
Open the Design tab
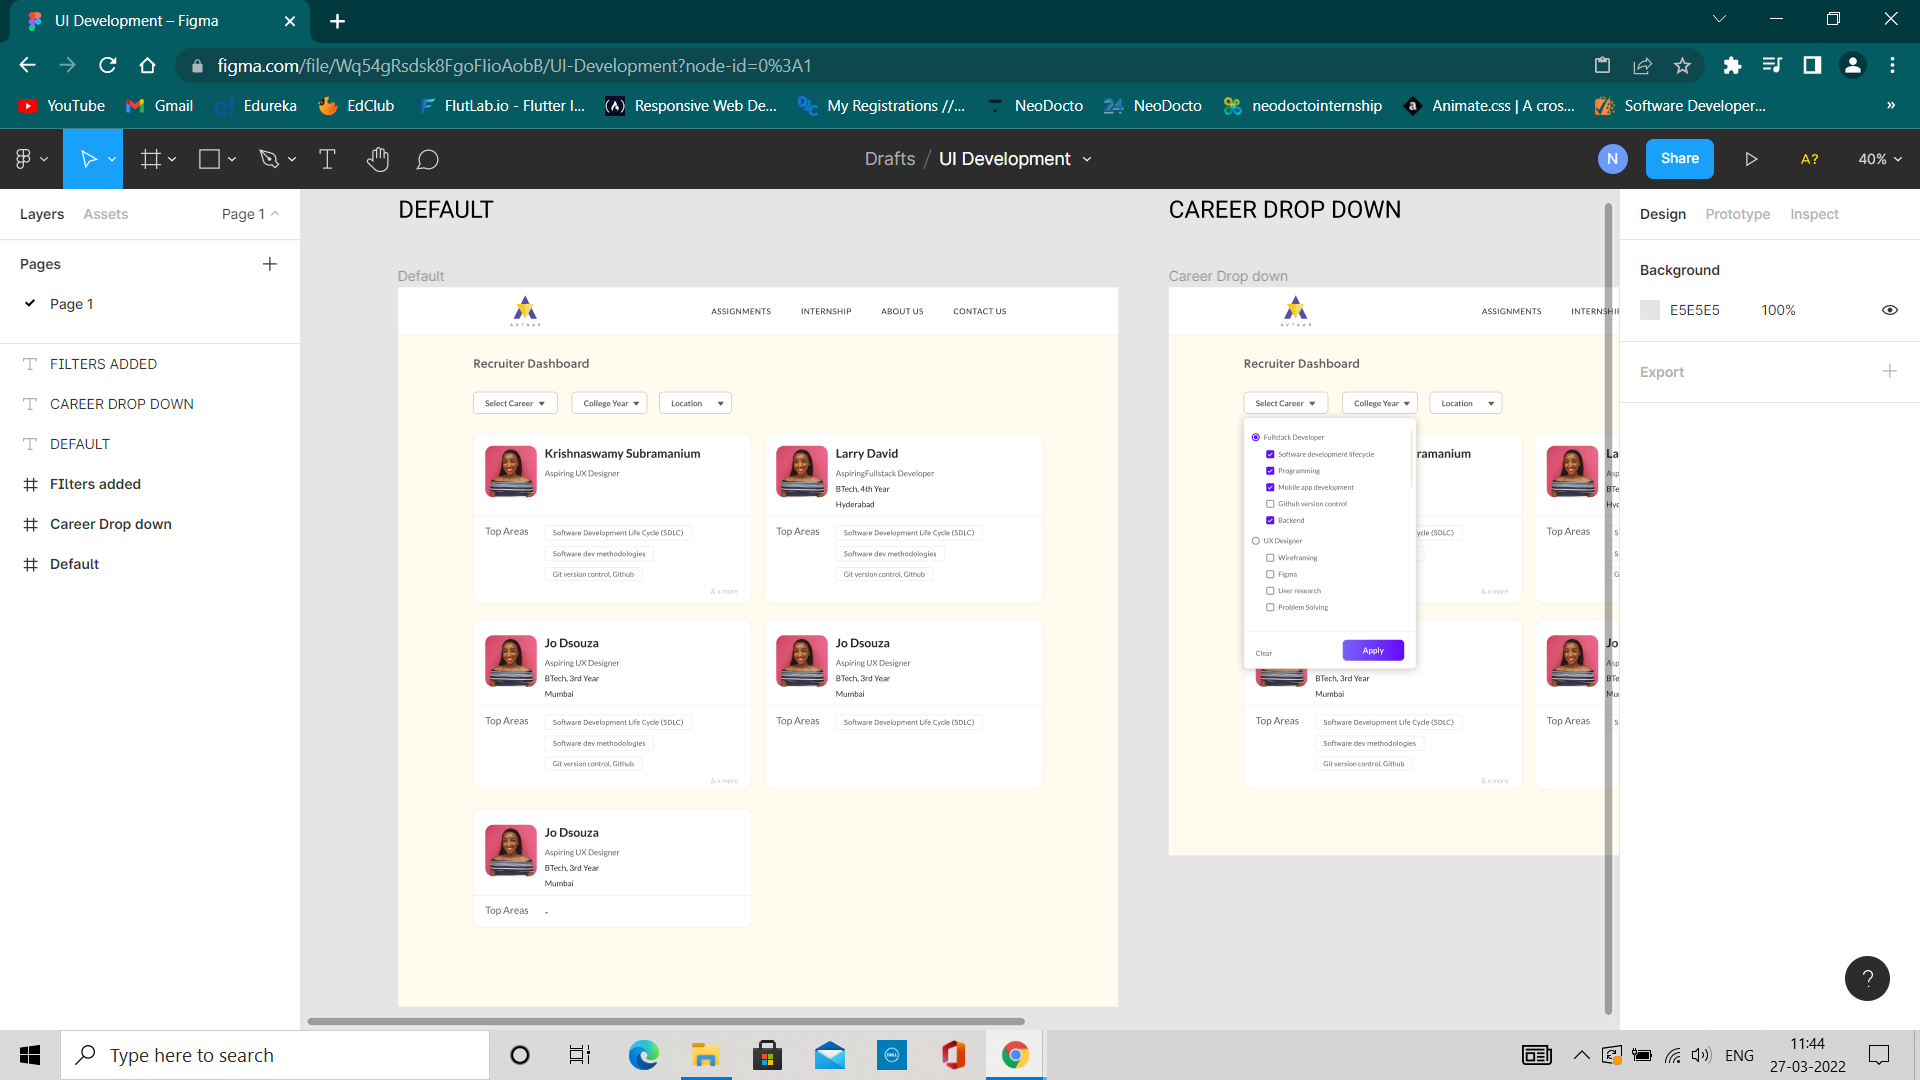pos(1662,214)
